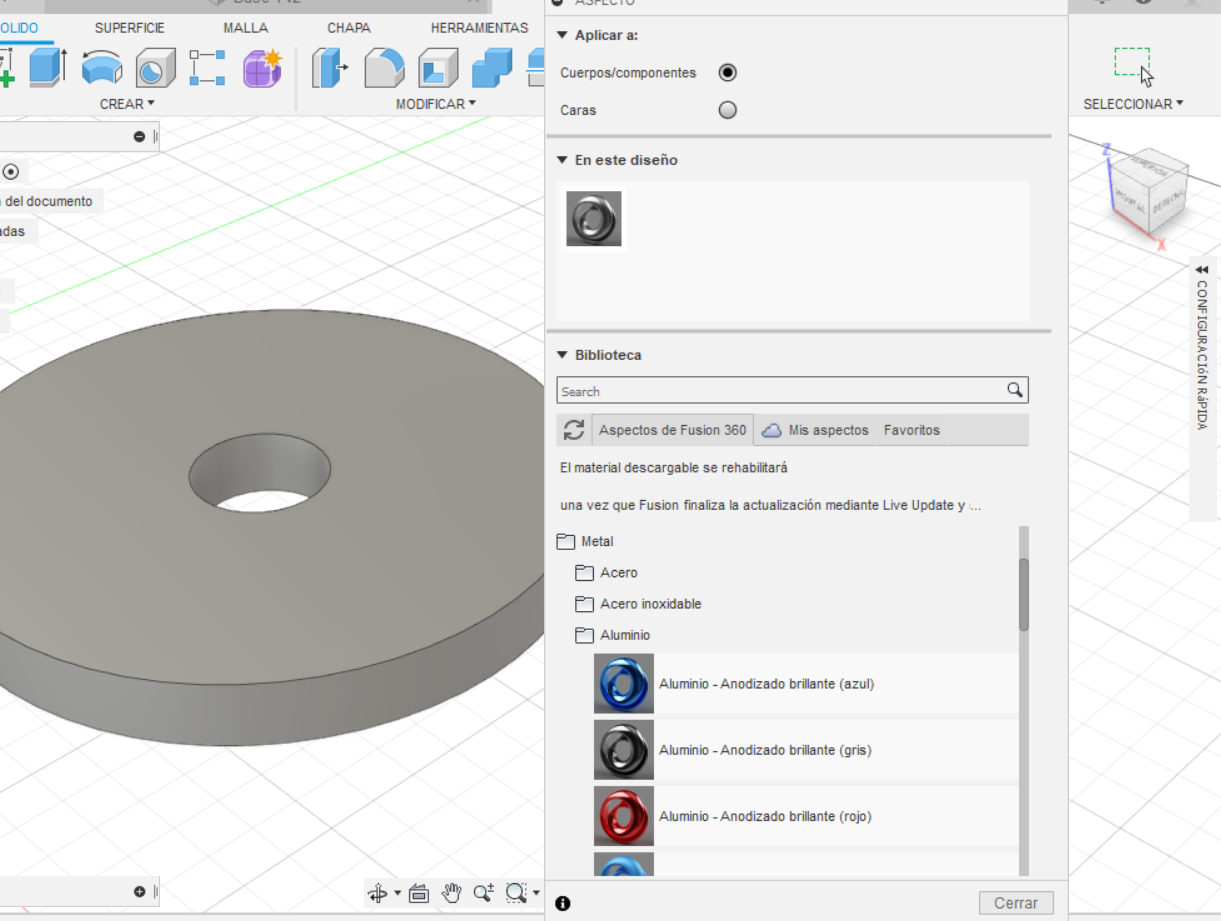The width and height of the screenshot is (1221, 921).
Task: Select the Fillet tool icon
Action: coord(384,68)
